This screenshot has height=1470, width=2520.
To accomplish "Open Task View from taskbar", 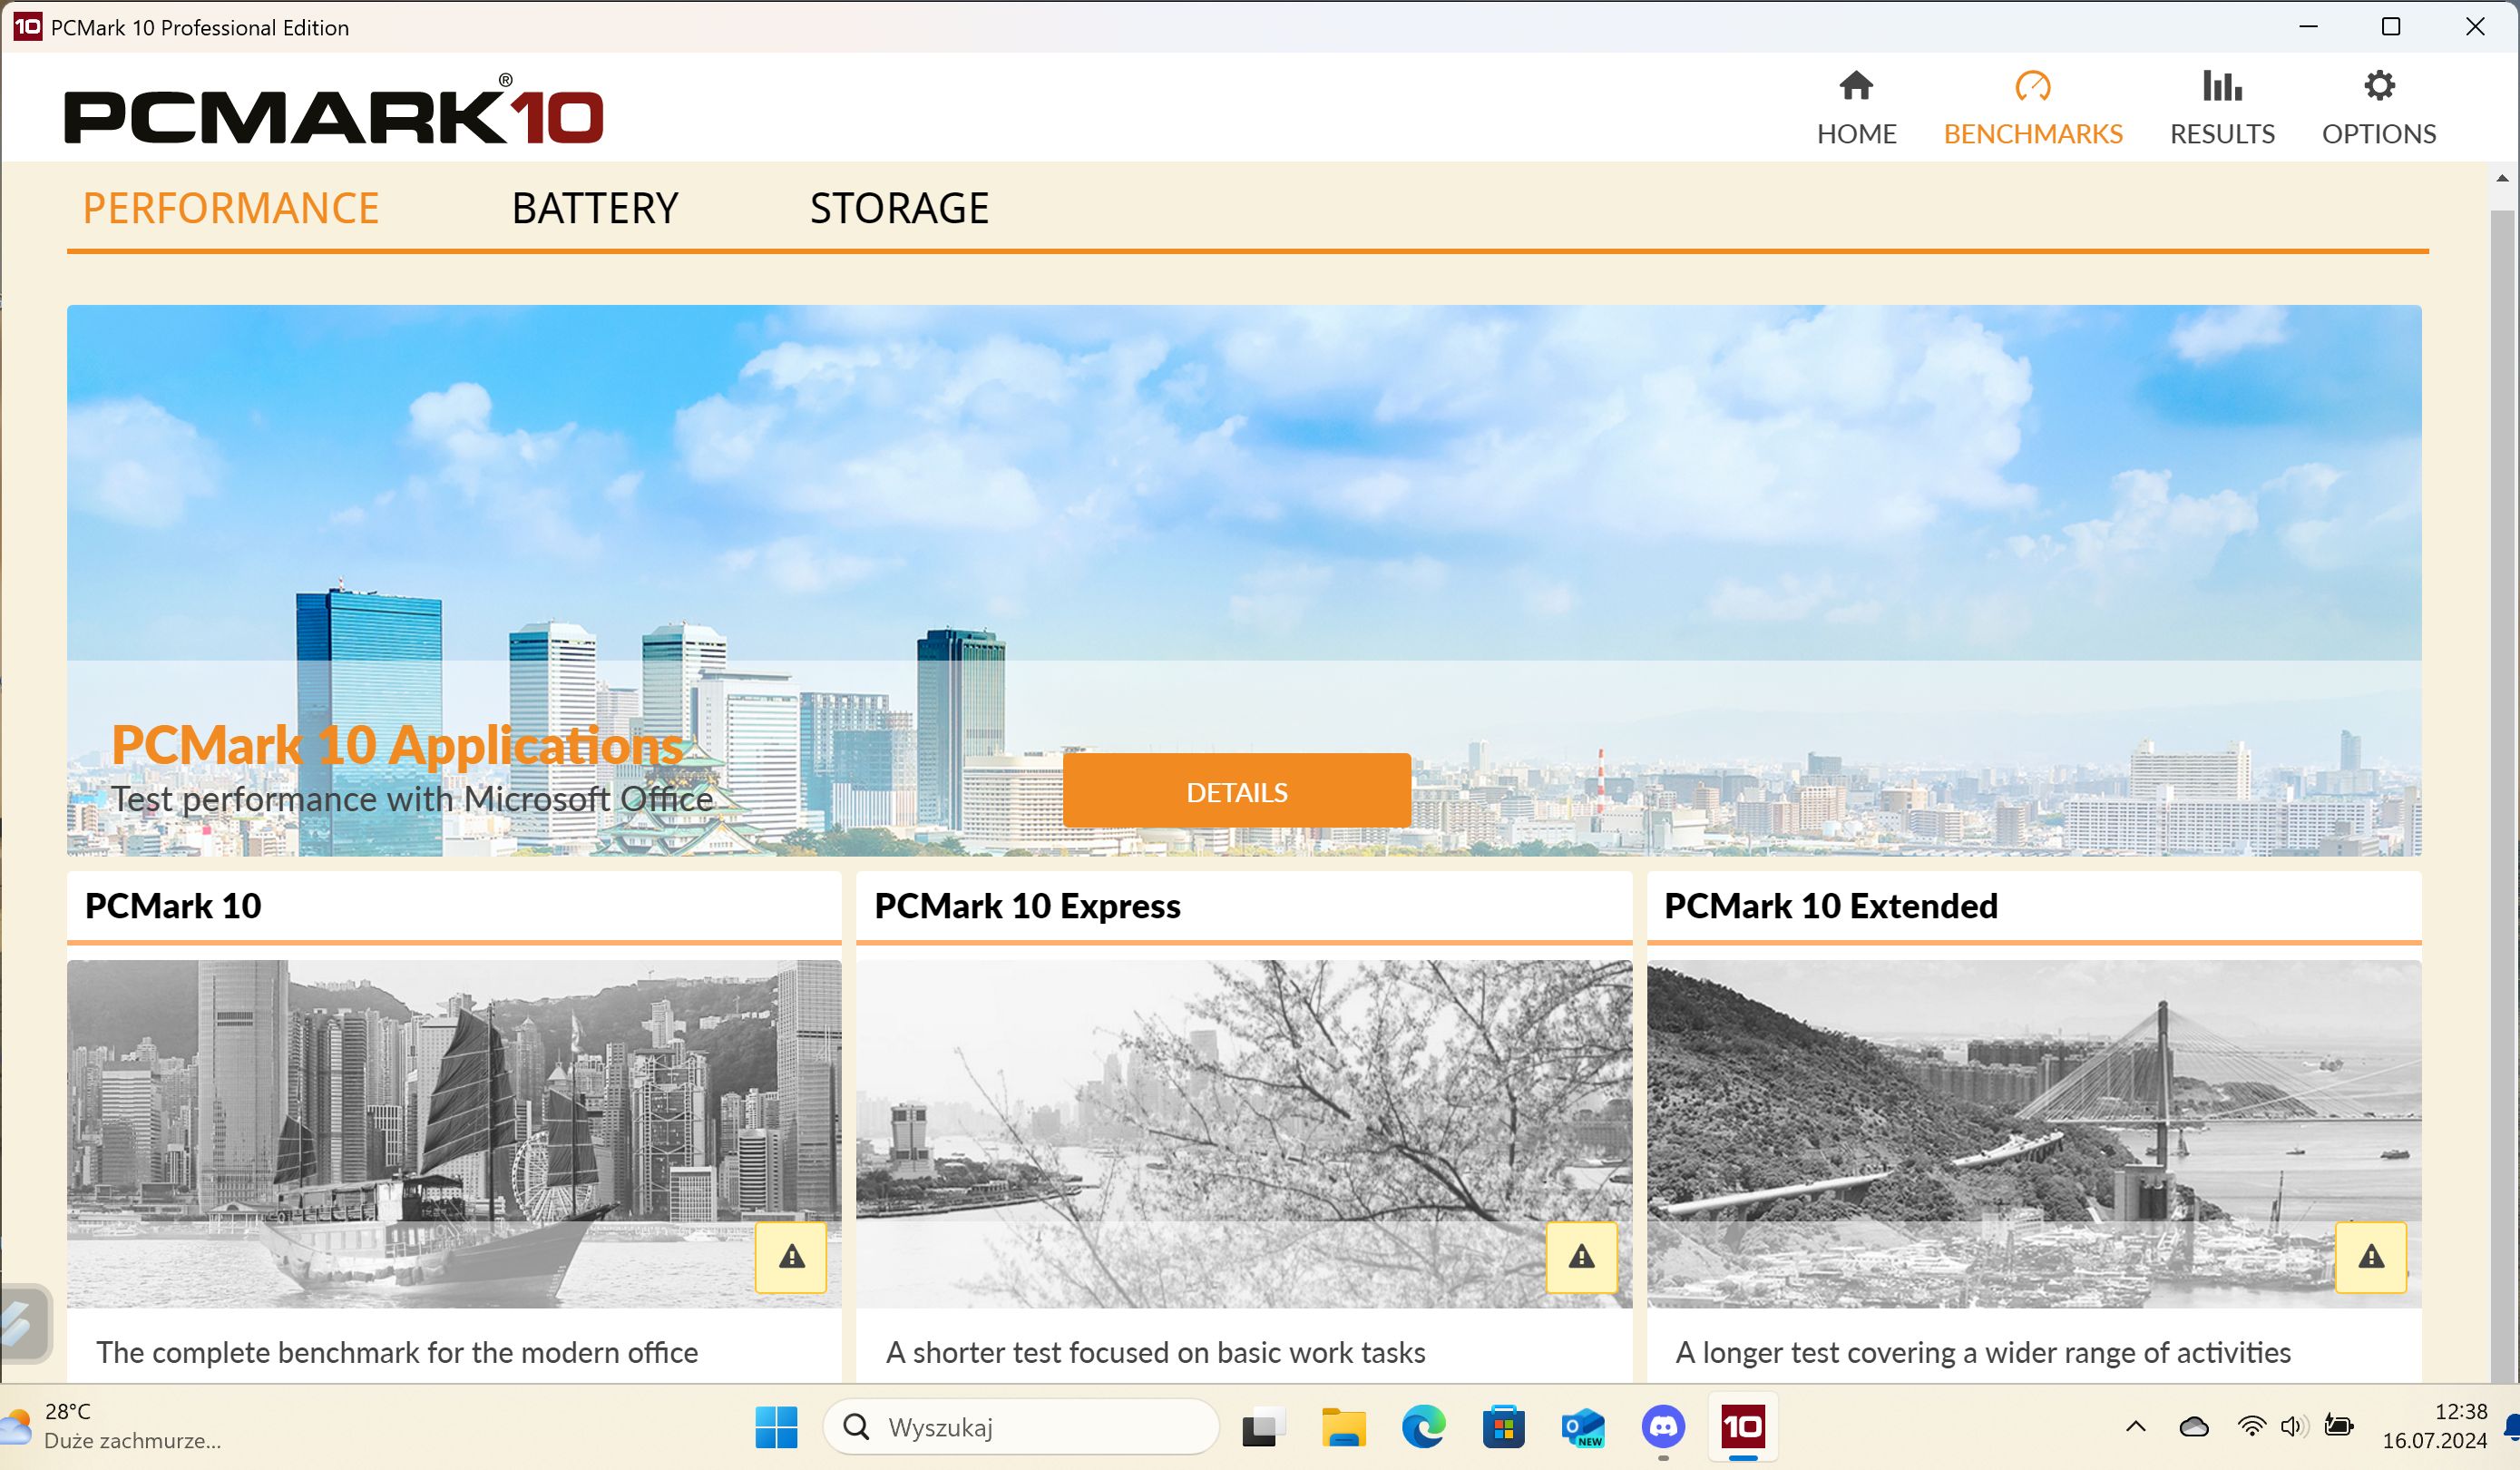I will [x=1263, y=1427].
